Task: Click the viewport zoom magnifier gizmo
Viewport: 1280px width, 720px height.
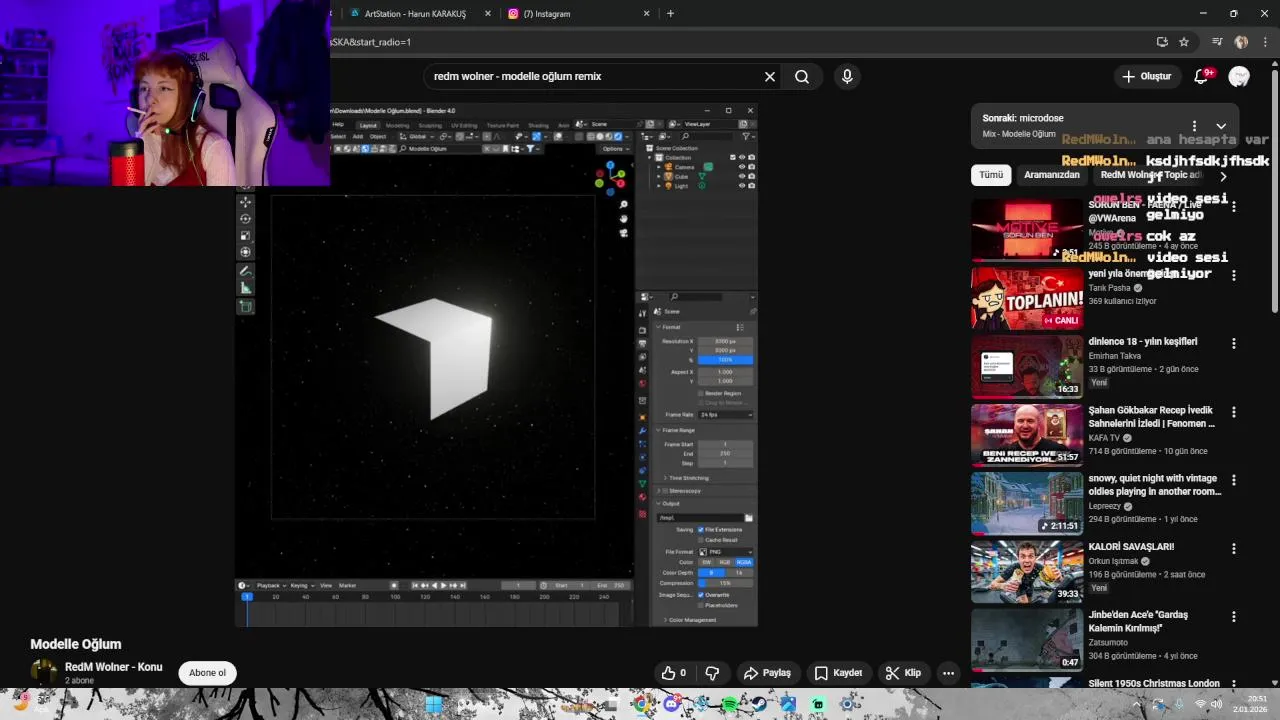Action: (623, 205)
